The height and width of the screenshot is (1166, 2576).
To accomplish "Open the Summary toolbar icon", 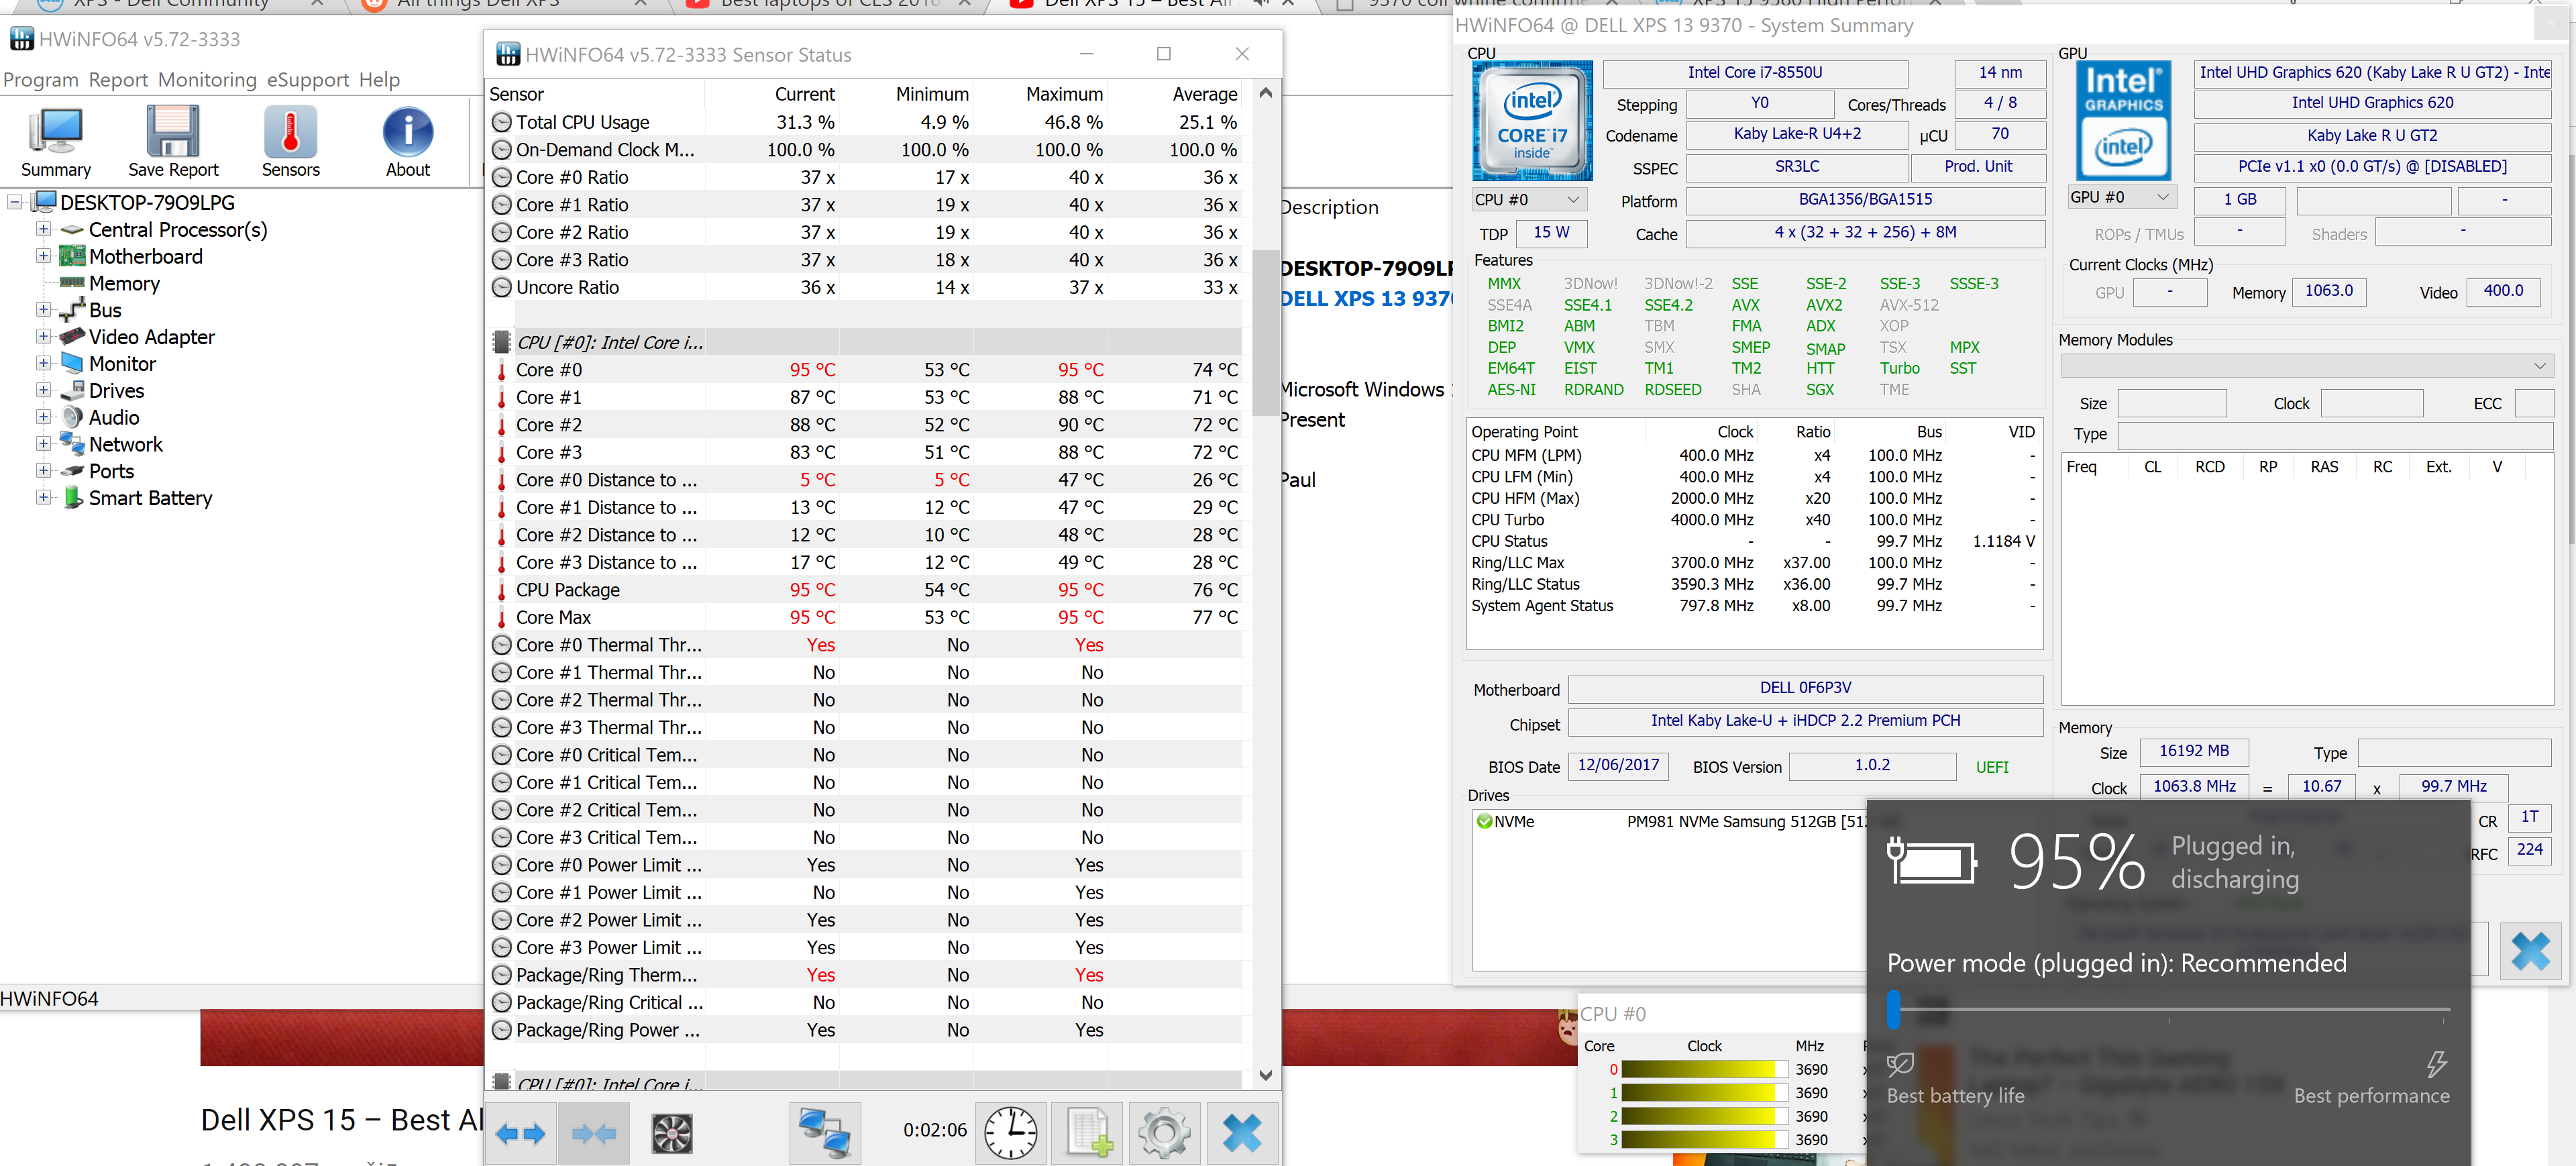I will tap(56, 142).
